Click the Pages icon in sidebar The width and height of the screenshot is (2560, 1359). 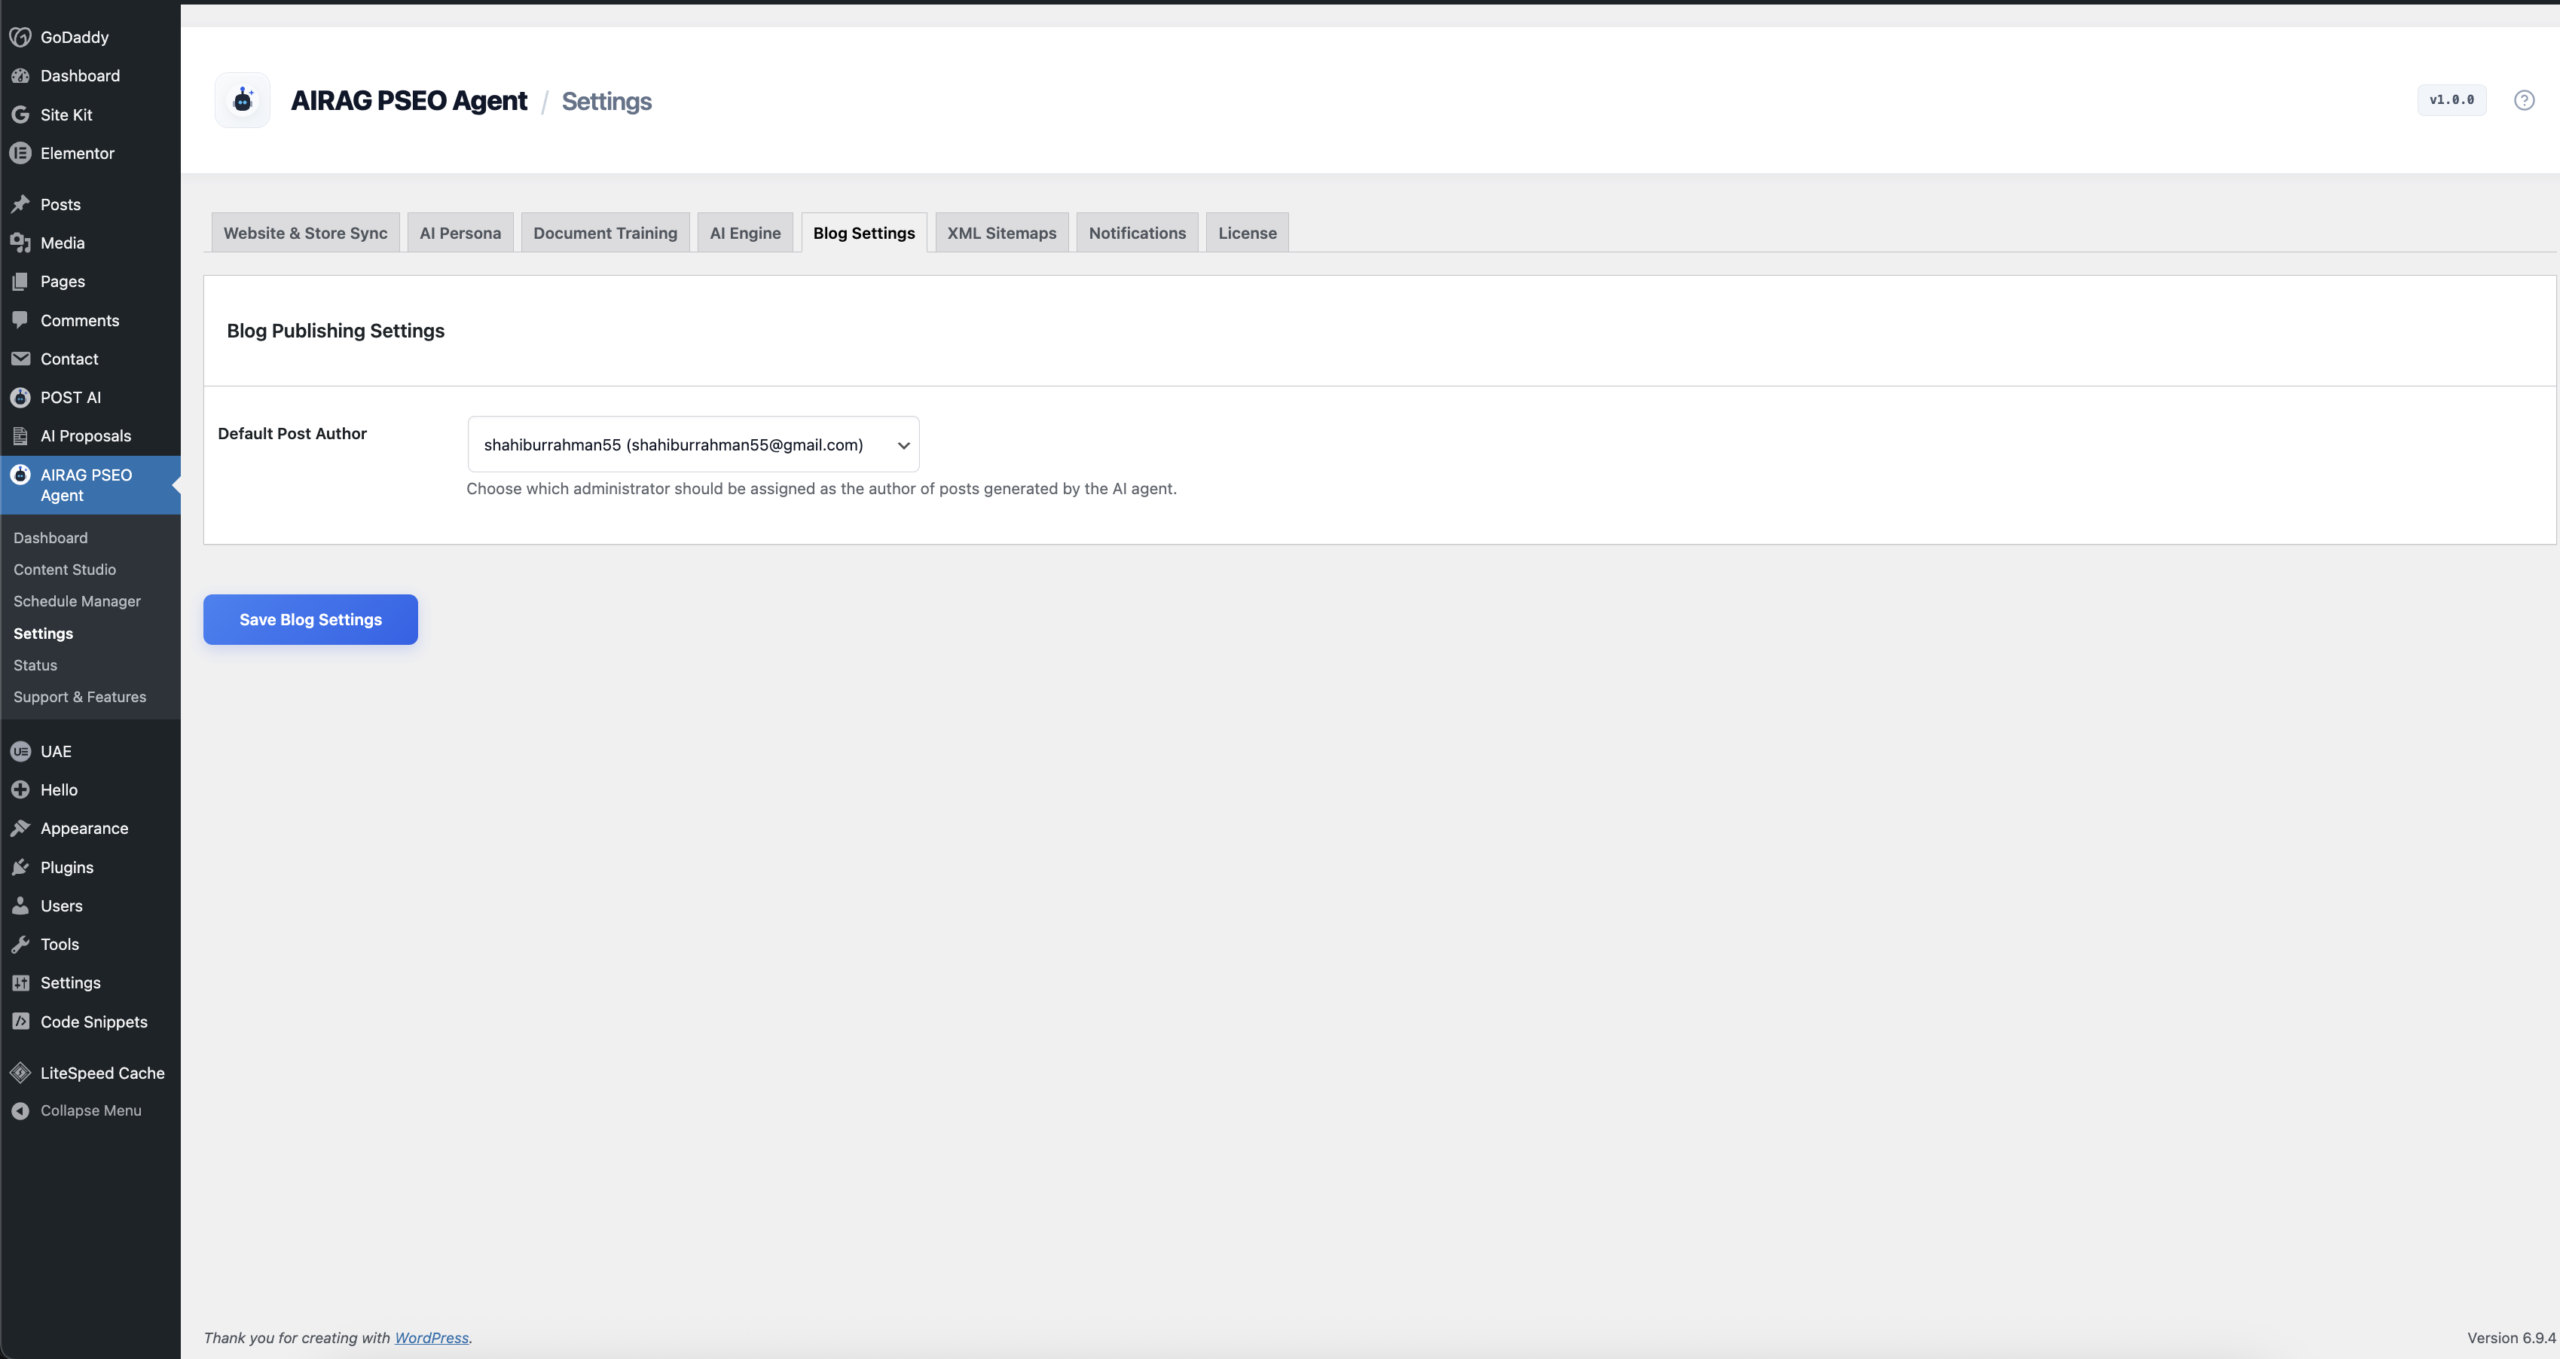[x=20, y=282]
